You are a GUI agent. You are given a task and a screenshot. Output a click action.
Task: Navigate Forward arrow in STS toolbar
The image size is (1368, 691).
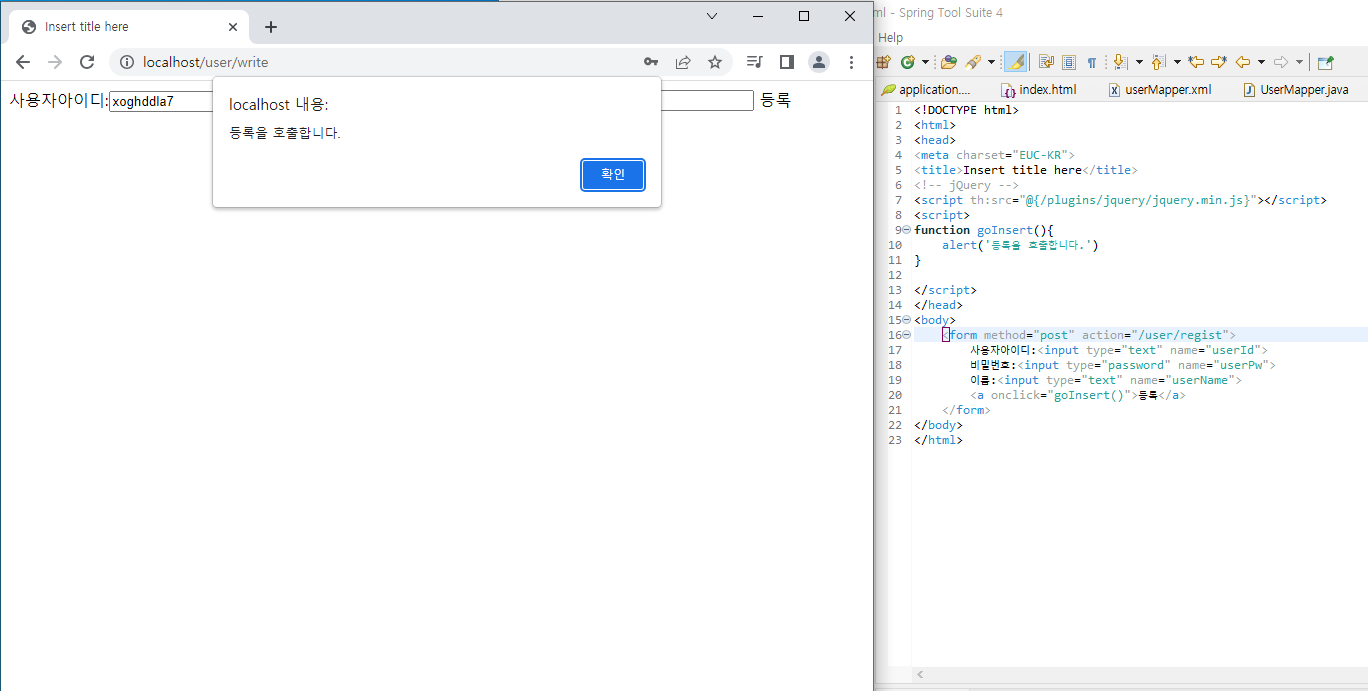1281,62
